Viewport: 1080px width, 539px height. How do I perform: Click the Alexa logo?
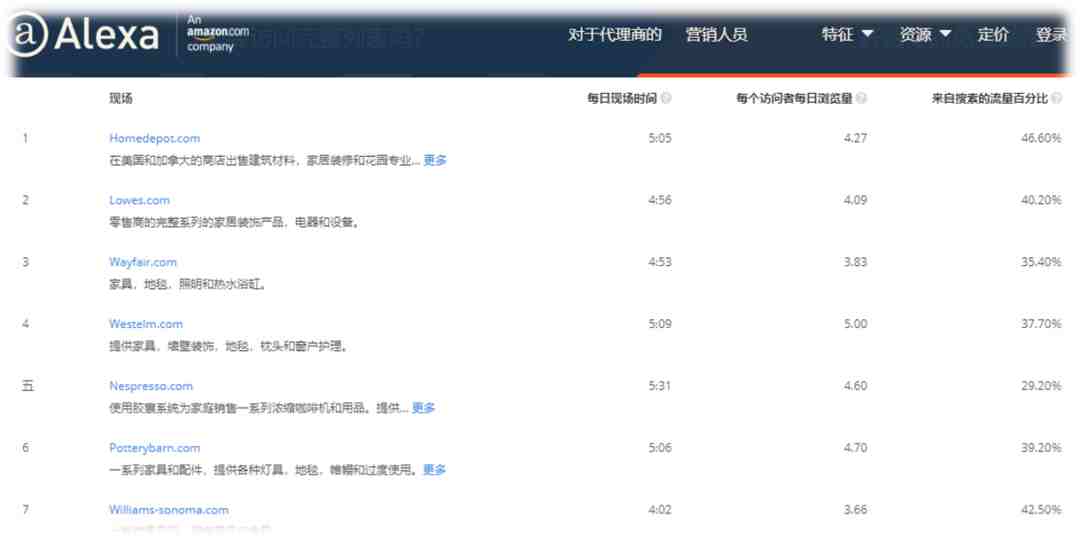click(x=83, y=34)
